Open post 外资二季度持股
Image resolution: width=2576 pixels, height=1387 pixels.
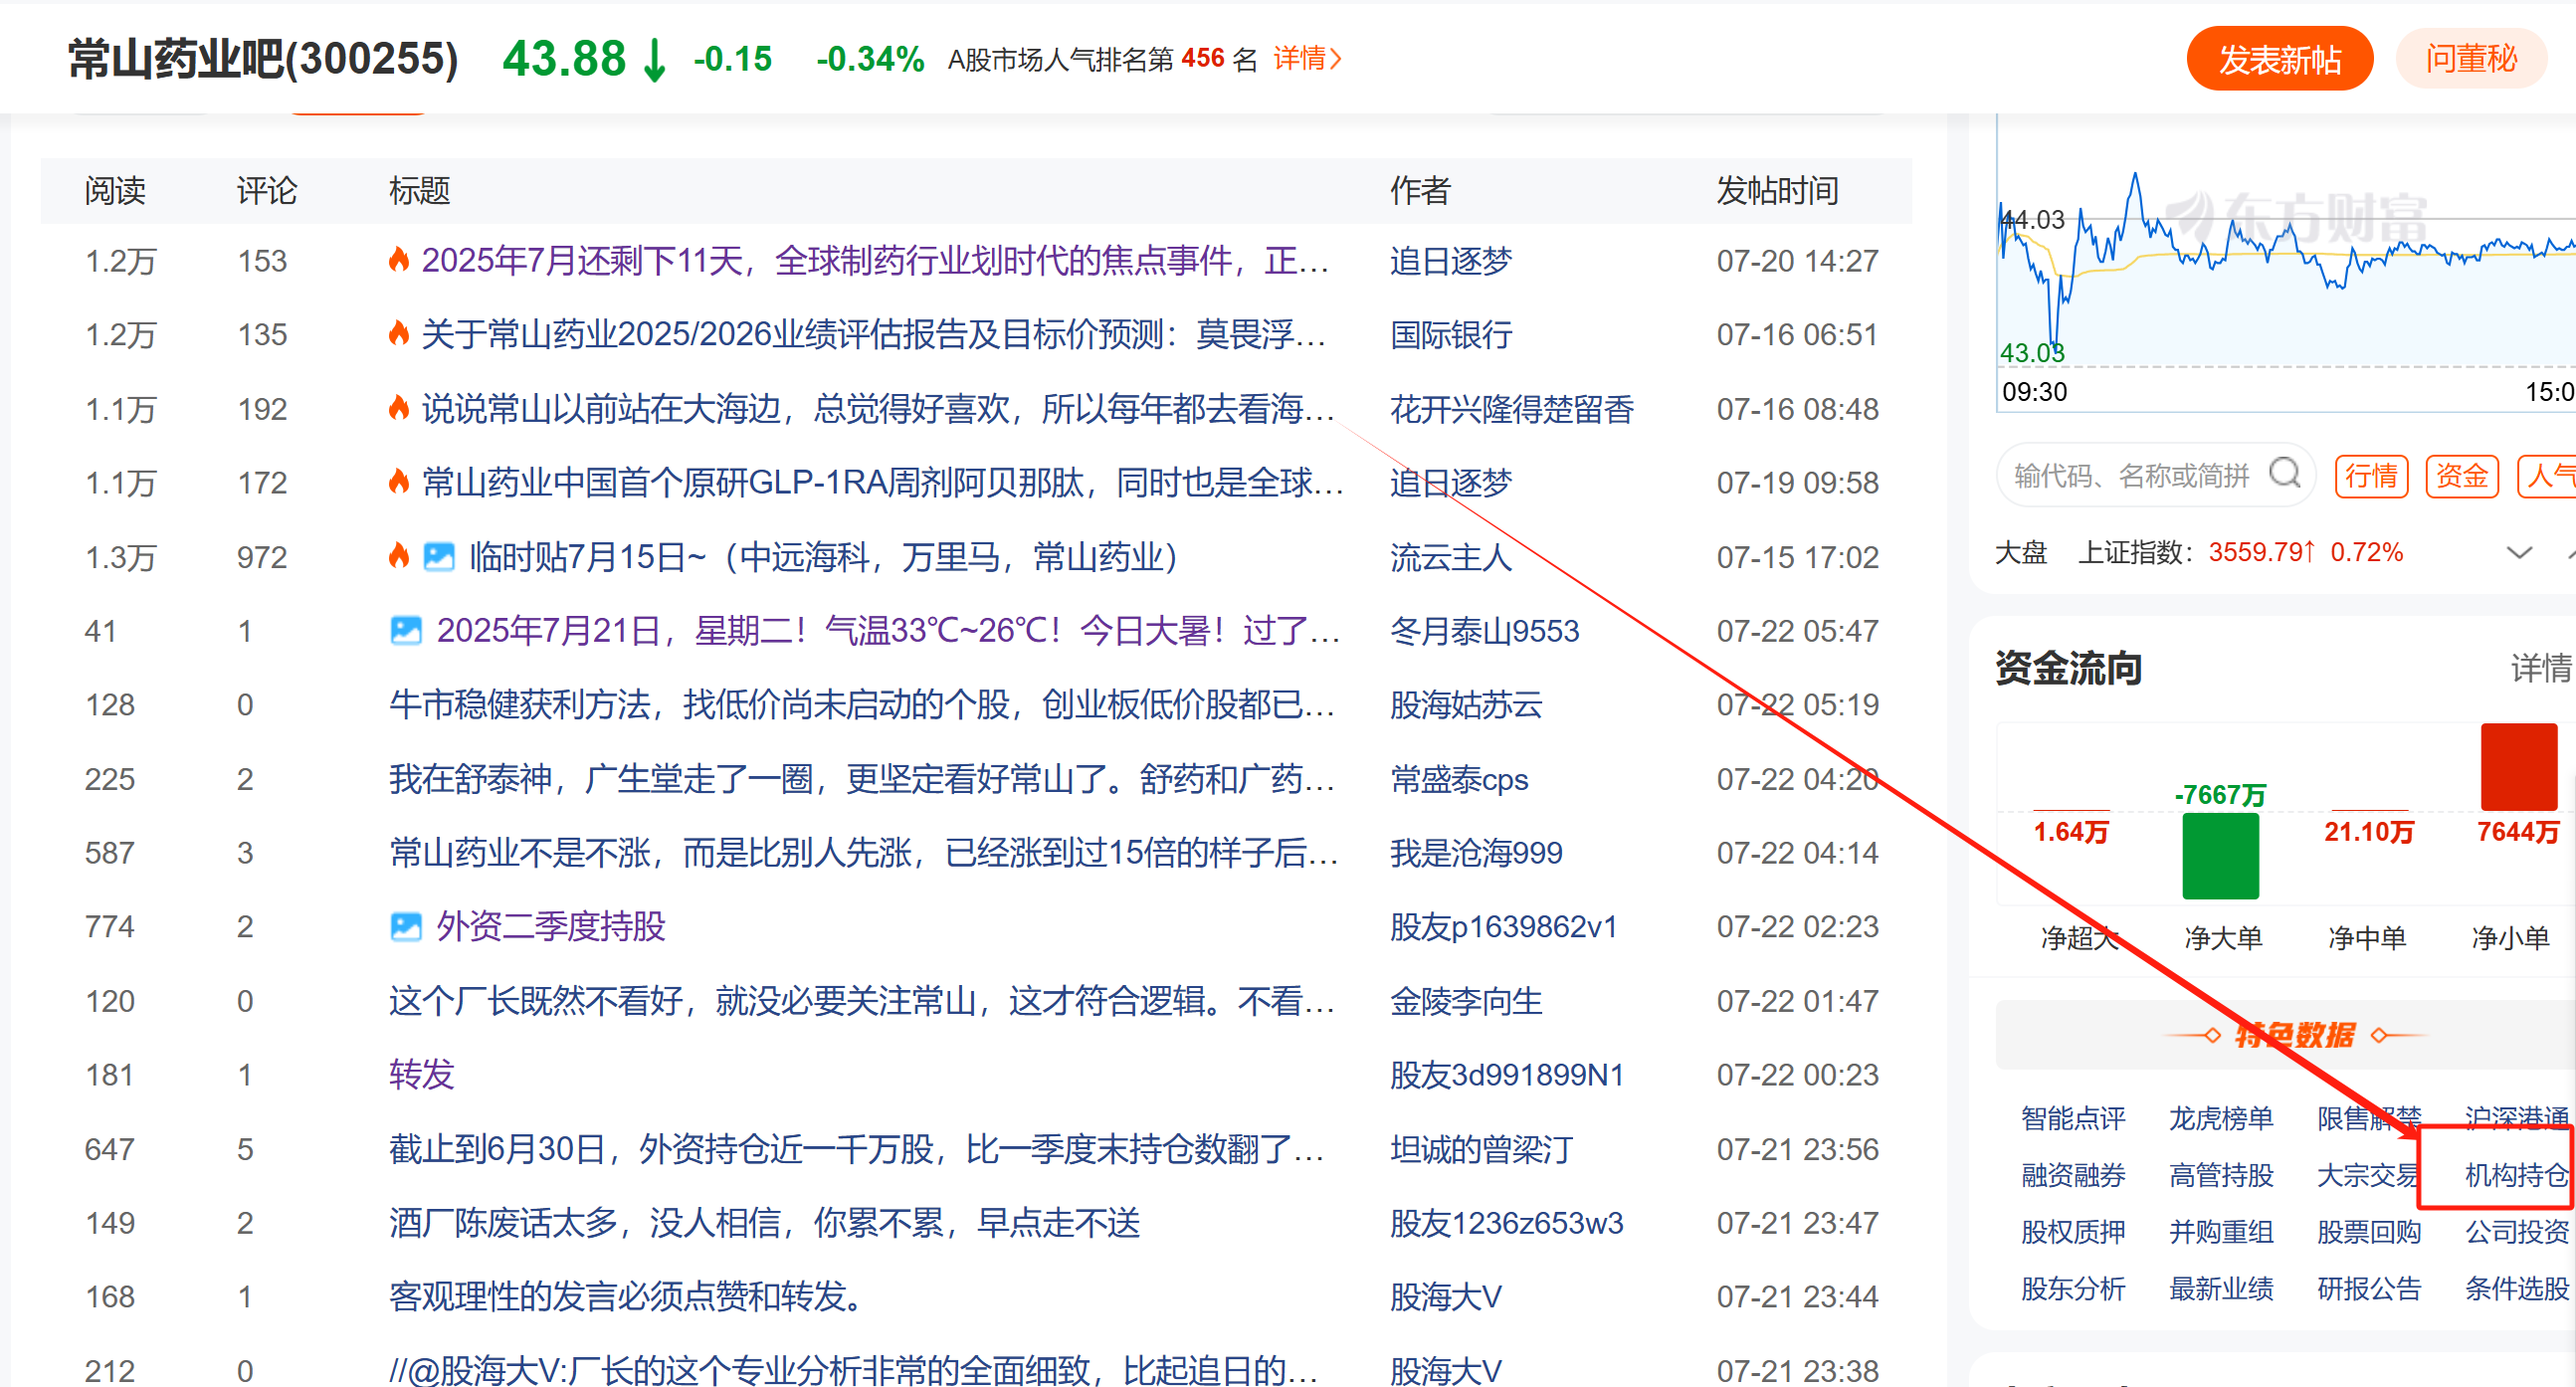[x=550, y=926]
